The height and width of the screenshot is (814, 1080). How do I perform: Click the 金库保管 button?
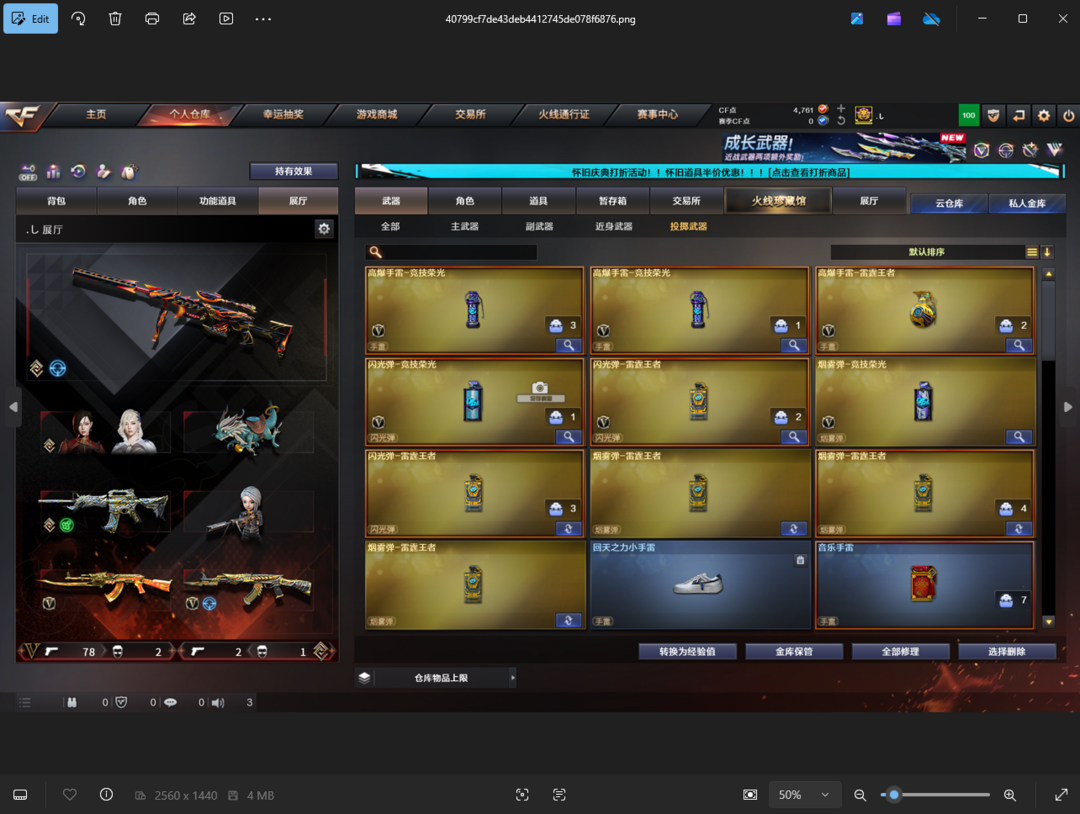pyautogui.click(x=794, y=651)
